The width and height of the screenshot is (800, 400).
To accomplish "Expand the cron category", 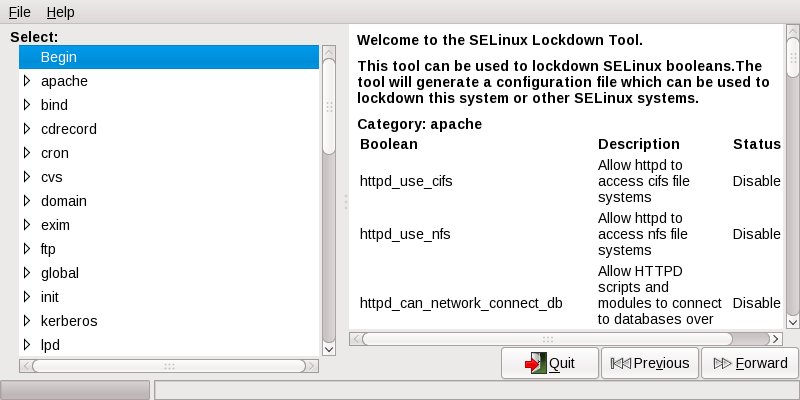I will pos(27,153).
